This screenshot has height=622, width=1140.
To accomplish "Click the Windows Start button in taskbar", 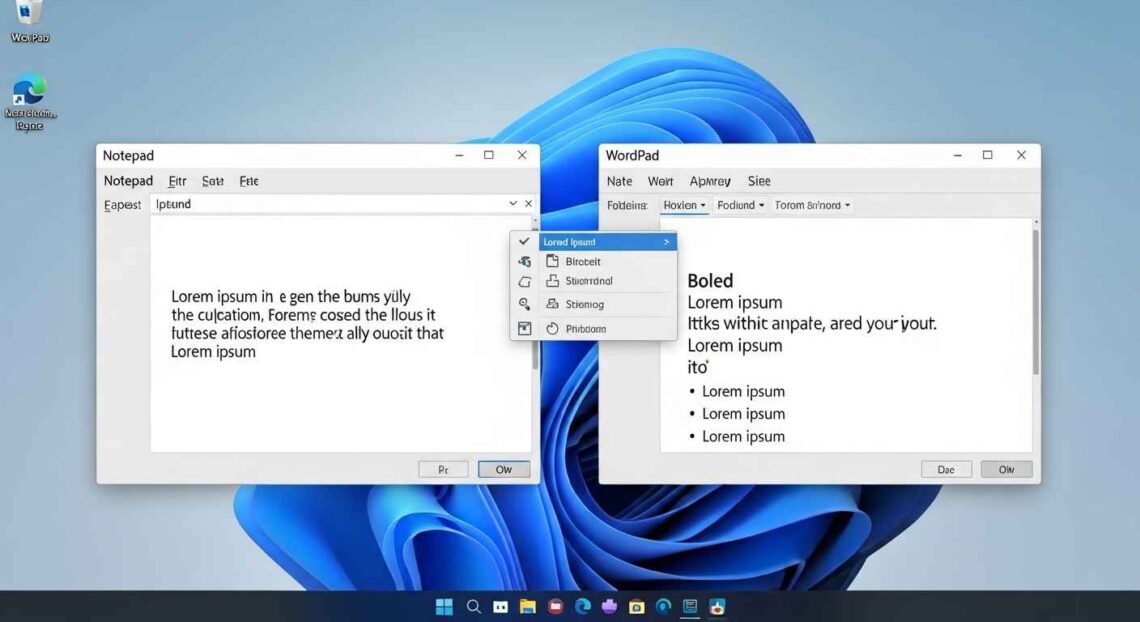I will coord(444,606).
